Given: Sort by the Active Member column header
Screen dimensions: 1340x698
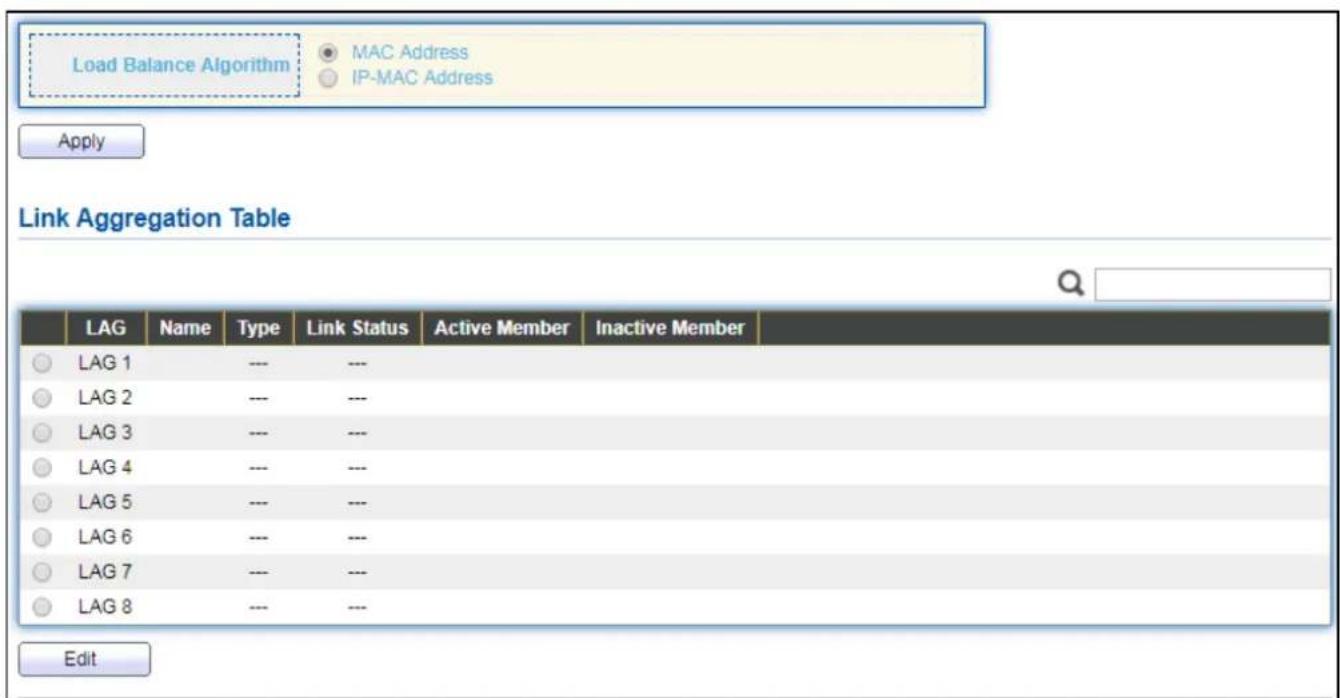Looking at the screenshot, I should click(x=502, y=328).
